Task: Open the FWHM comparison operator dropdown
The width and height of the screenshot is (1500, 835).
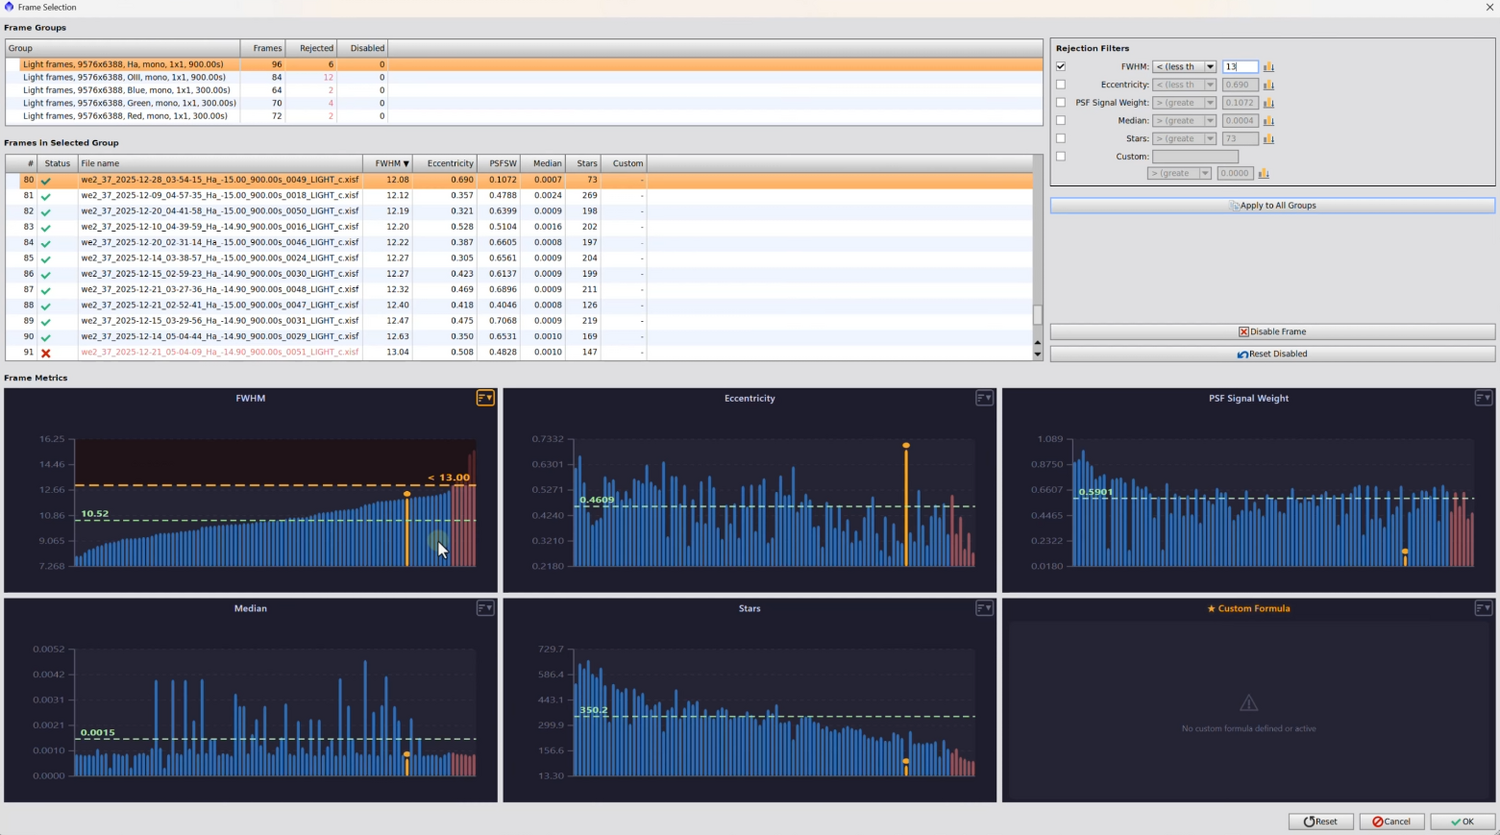Action: [x=1185, y=67]
